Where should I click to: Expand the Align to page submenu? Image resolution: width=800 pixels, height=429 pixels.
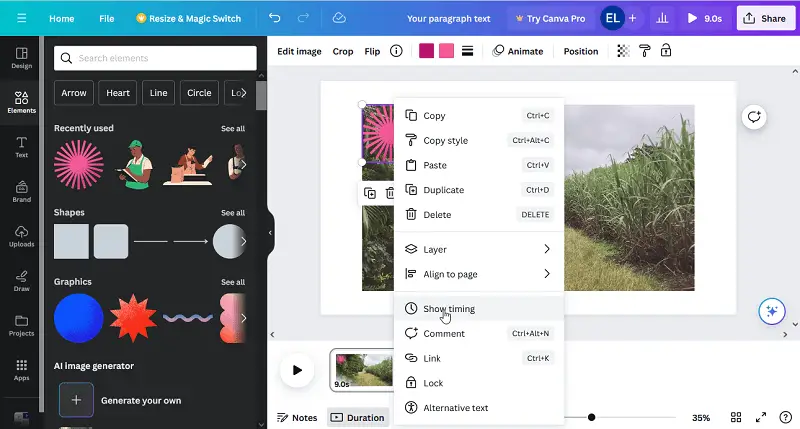point(478,274)
